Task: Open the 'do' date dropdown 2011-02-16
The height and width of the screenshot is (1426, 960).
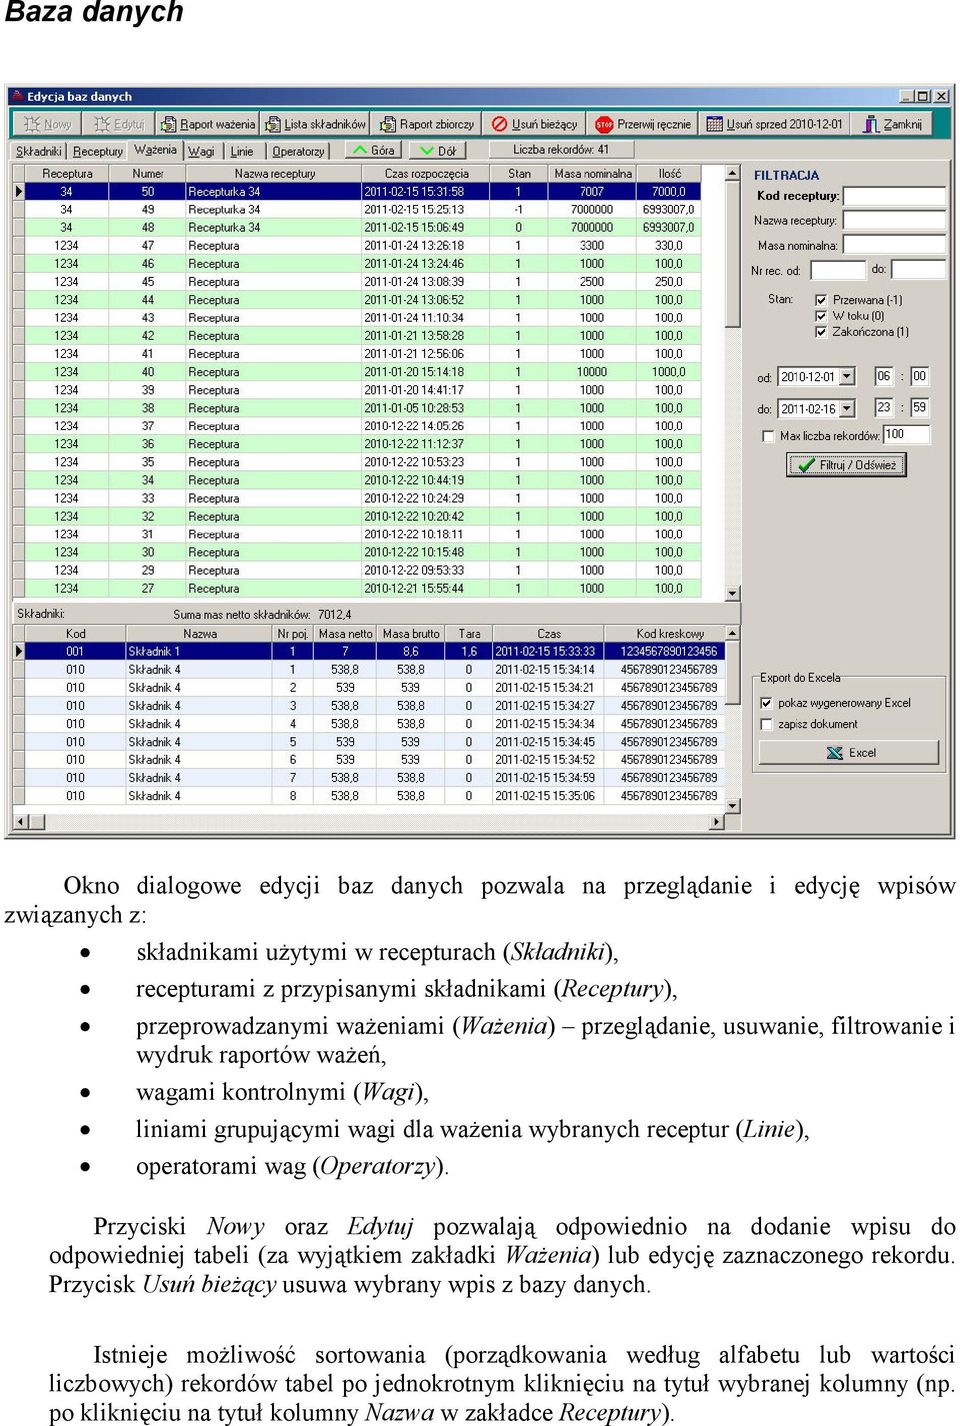Action: 847,408
